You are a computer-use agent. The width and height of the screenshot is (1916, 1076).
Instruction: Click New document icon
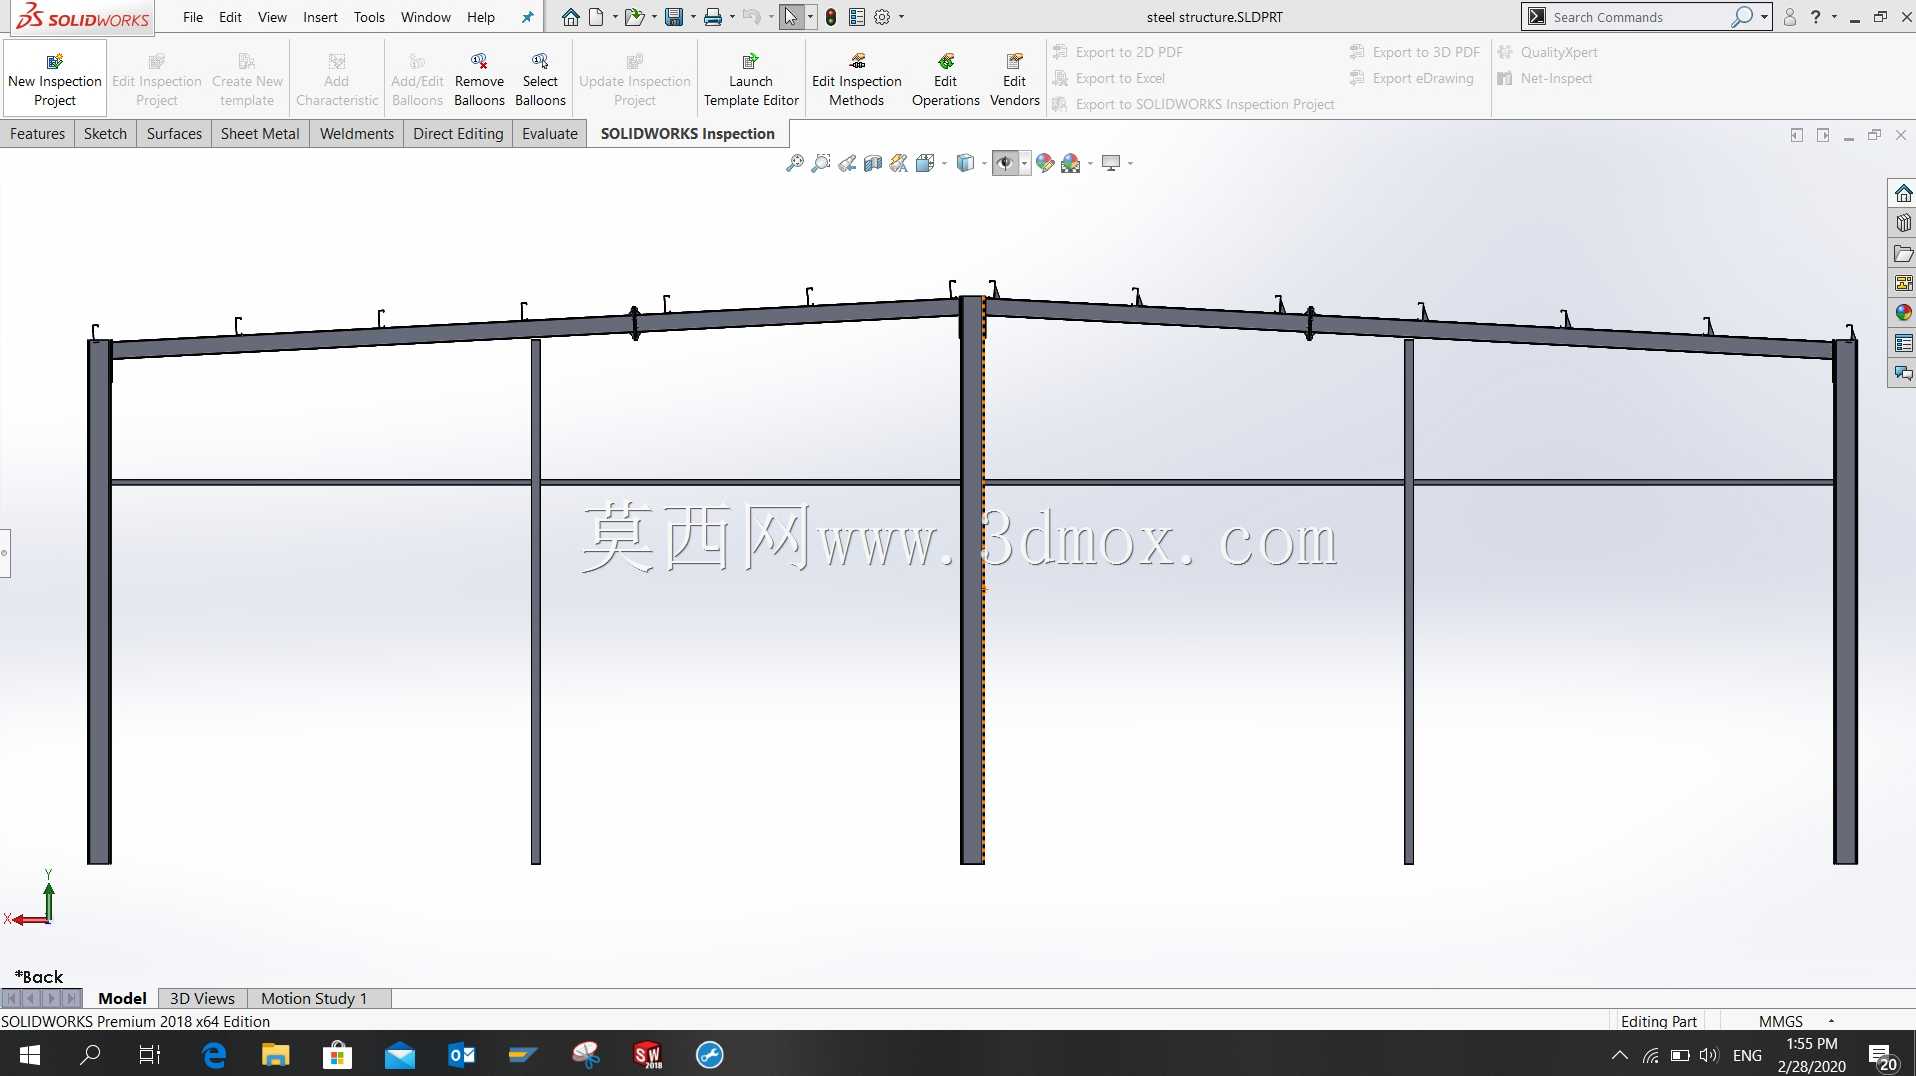tap(596, 17)
